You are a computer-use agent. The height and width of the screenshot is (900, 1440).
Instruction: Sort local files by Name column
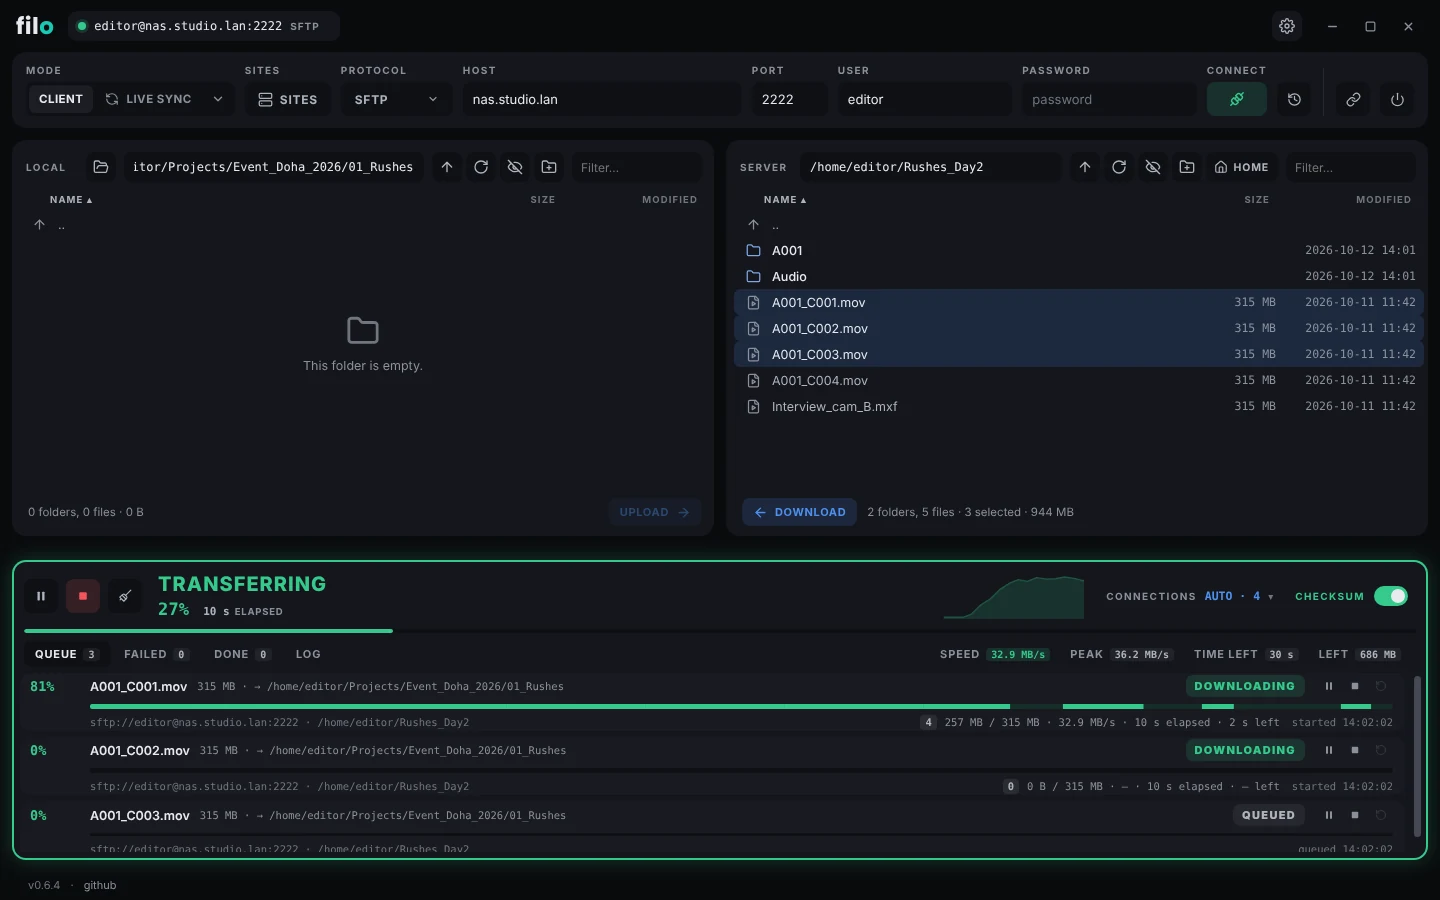pos(71,200)
